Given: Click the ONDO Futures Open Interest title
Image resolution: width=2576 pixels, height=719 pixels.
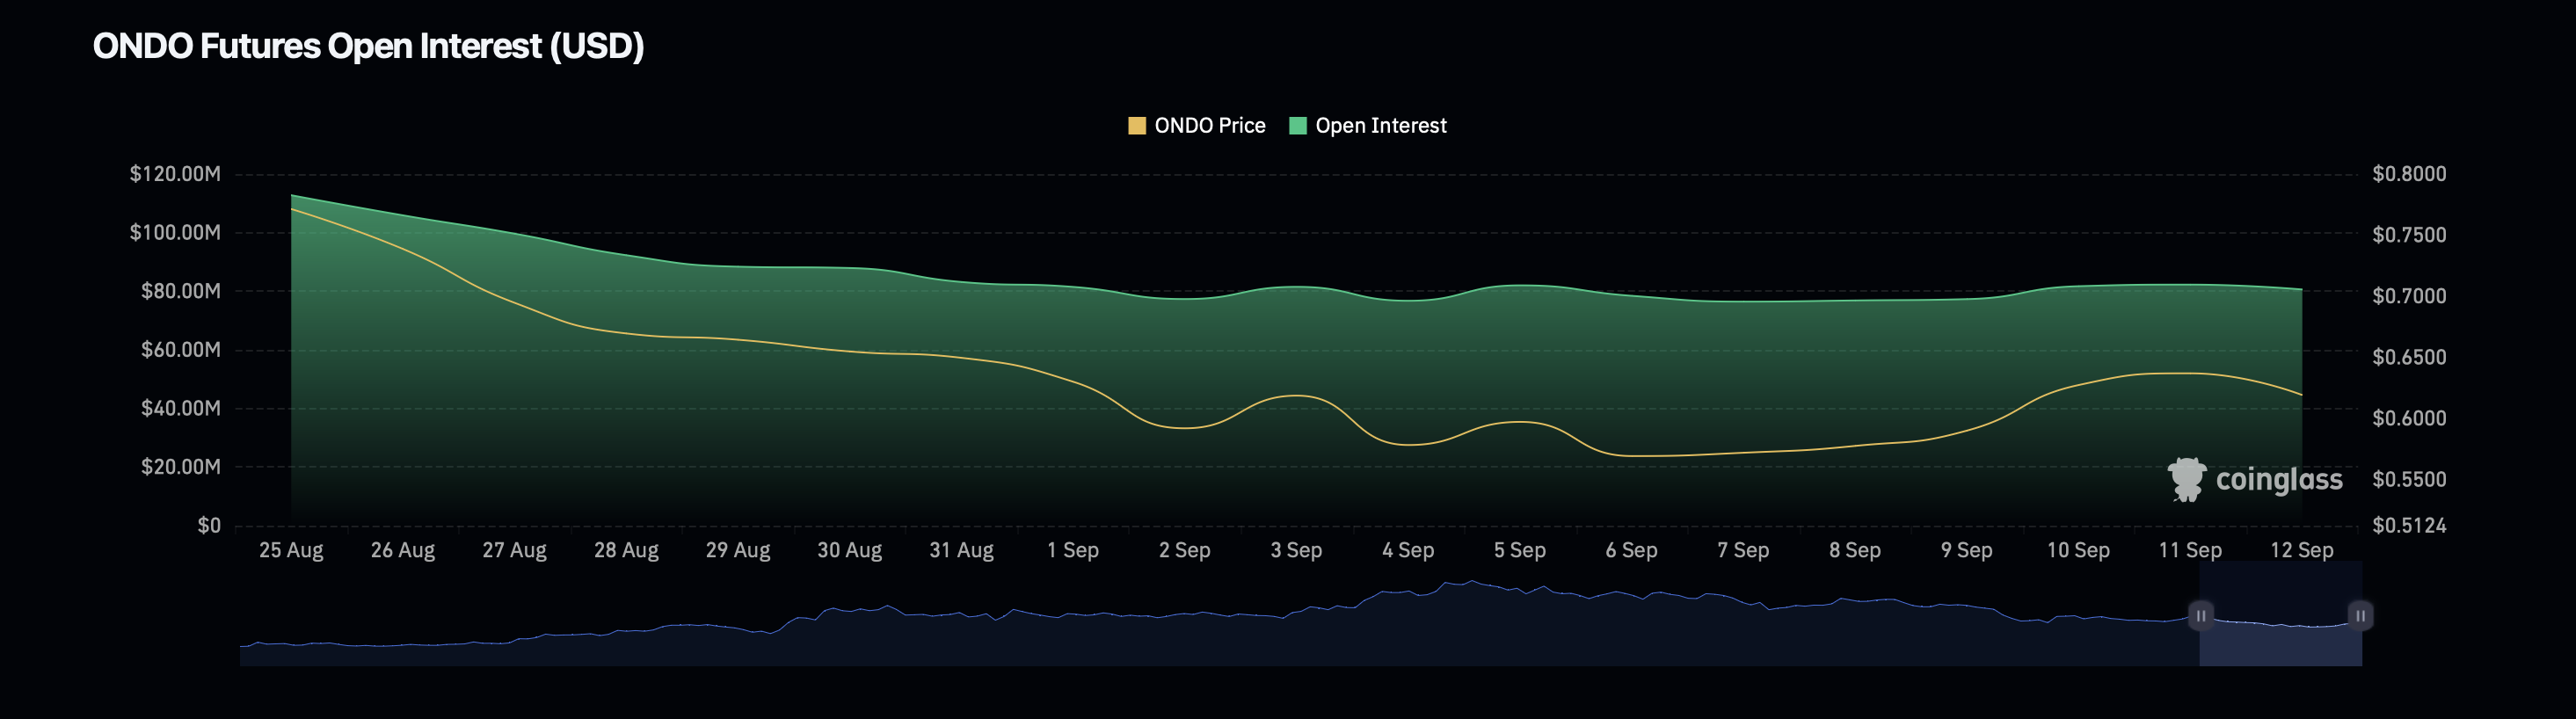Looking at the screenshot, I should (368, 46).
